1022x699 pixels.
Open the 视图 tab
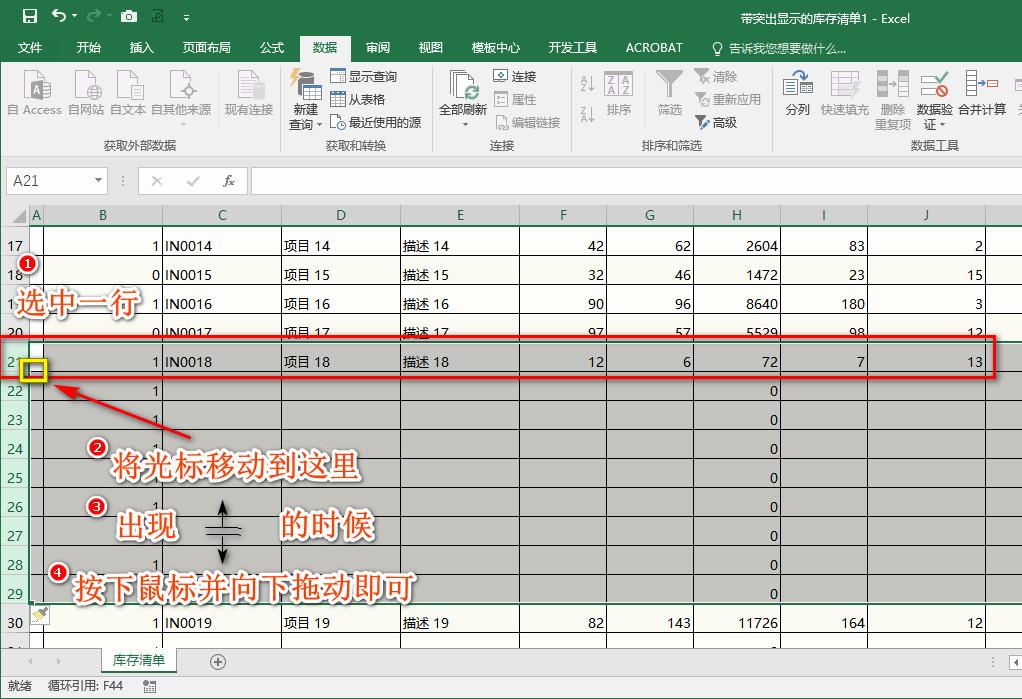[x=431, y=48]
